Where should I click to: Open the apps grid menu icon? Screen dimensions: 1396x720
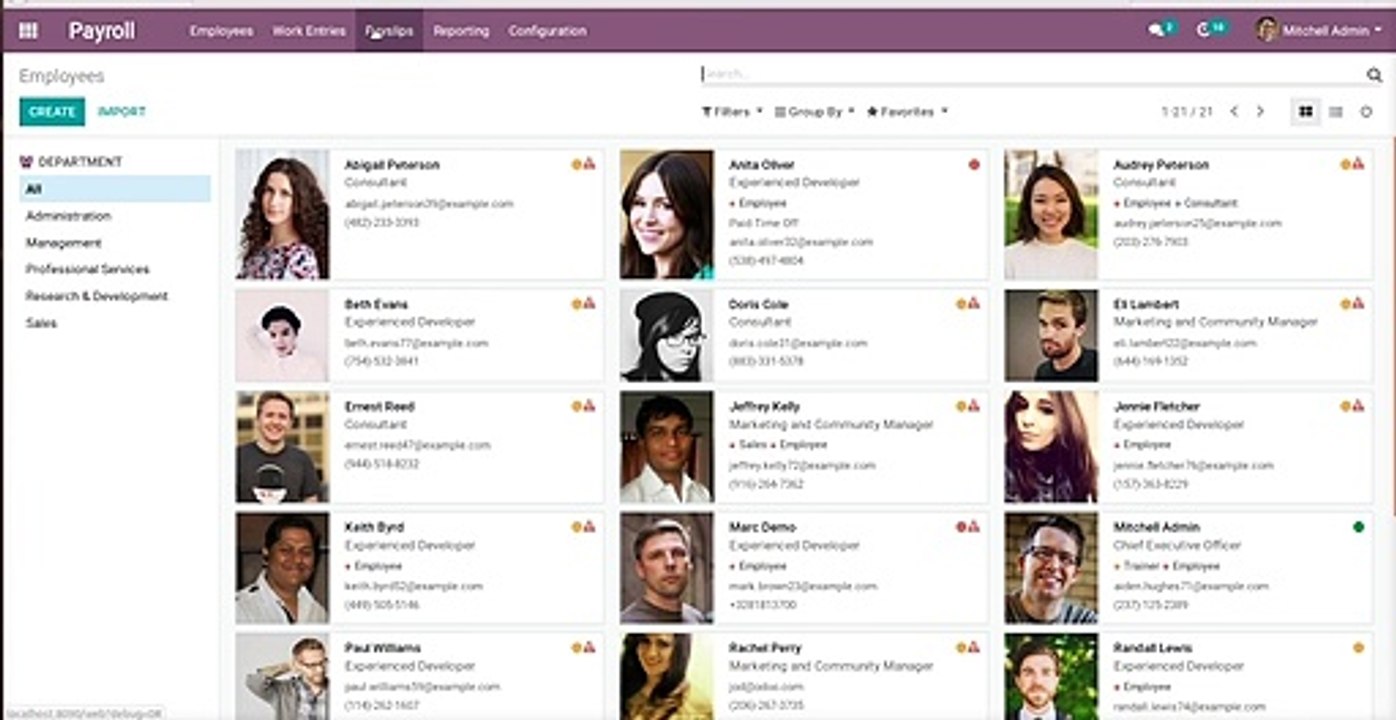click(28, 31)
